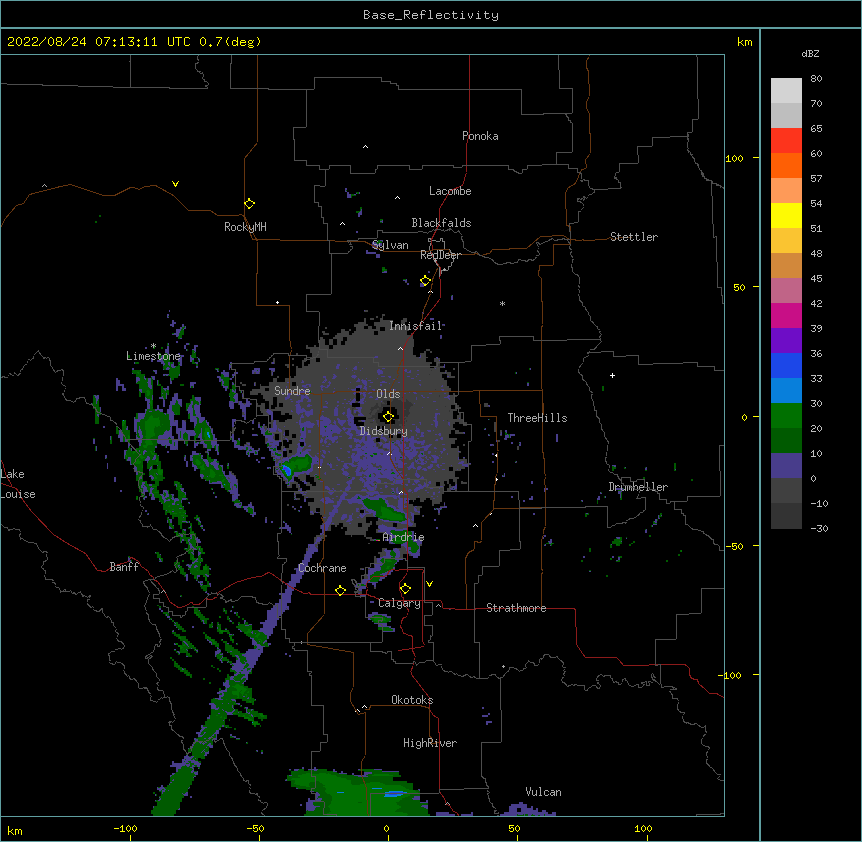This screenshot has height=842, width=862.
Task: Pick the dark green 20 dBZ swatch
Action: click(x=786, y=440)
